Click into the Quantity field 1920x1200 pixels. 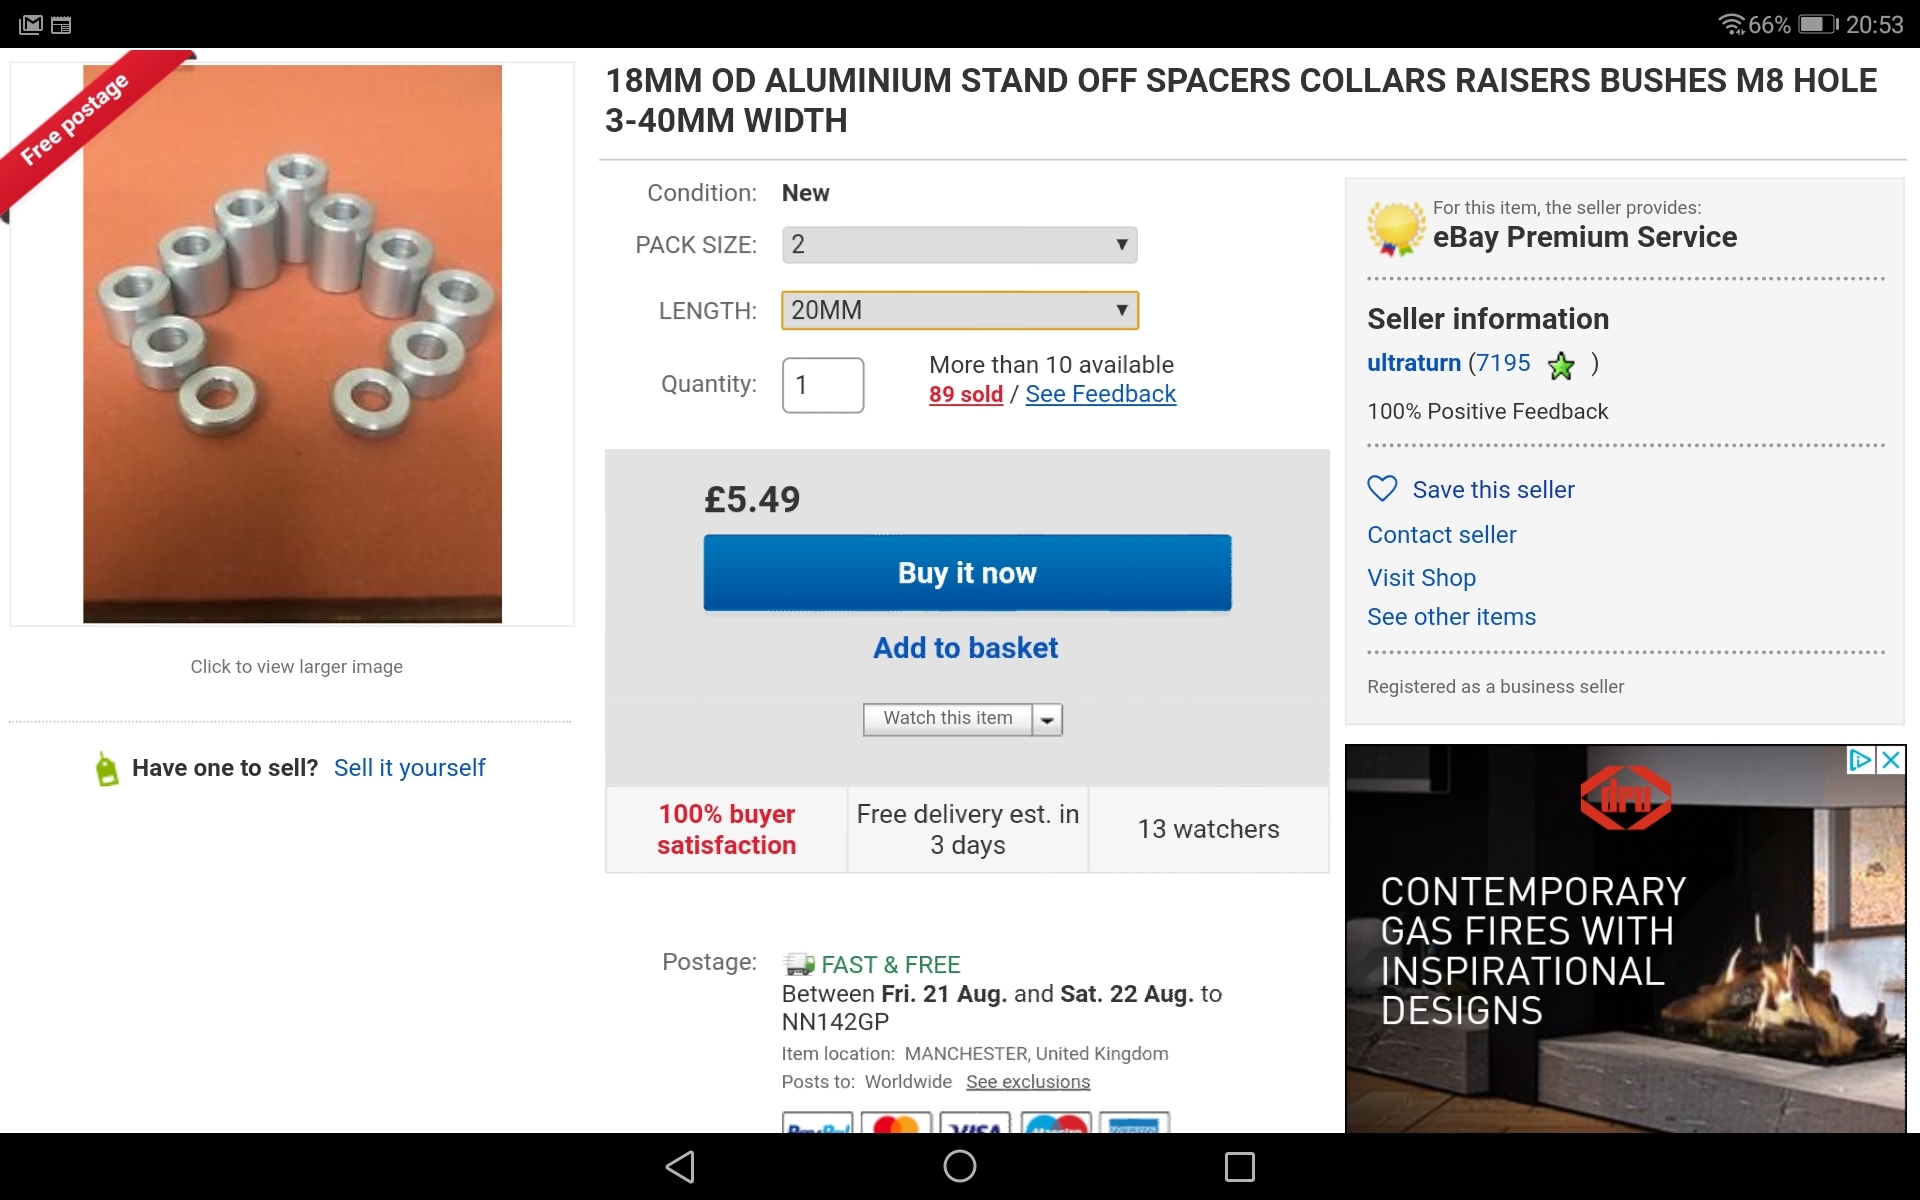pyautogui.click(x=823, y=385)
